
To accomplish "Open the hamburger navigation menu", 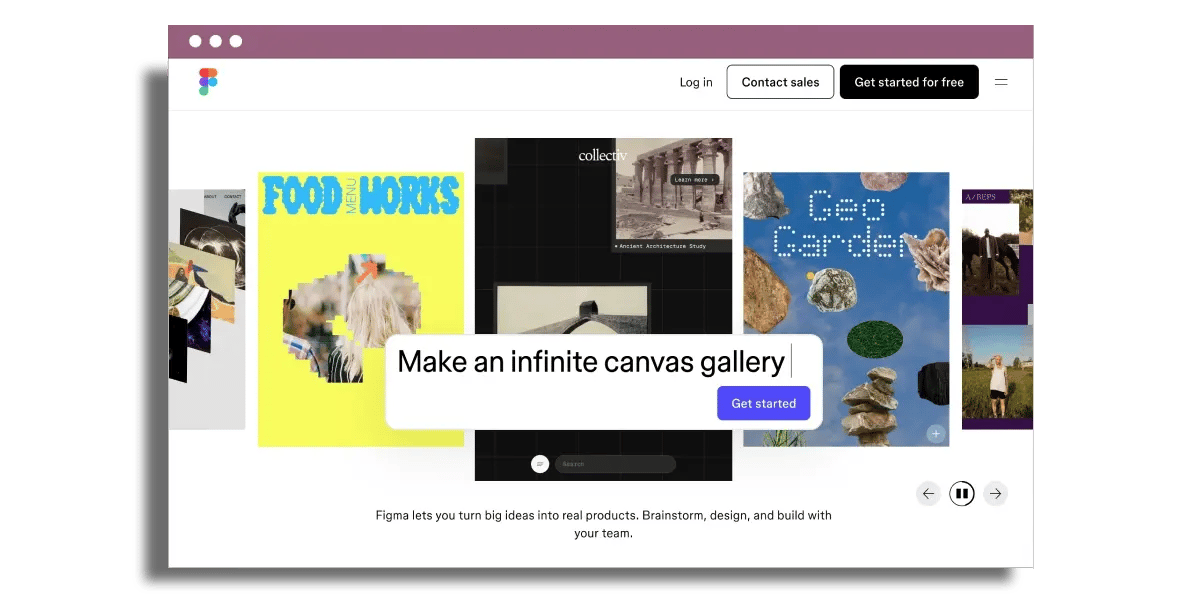I will click(1001, 82).
